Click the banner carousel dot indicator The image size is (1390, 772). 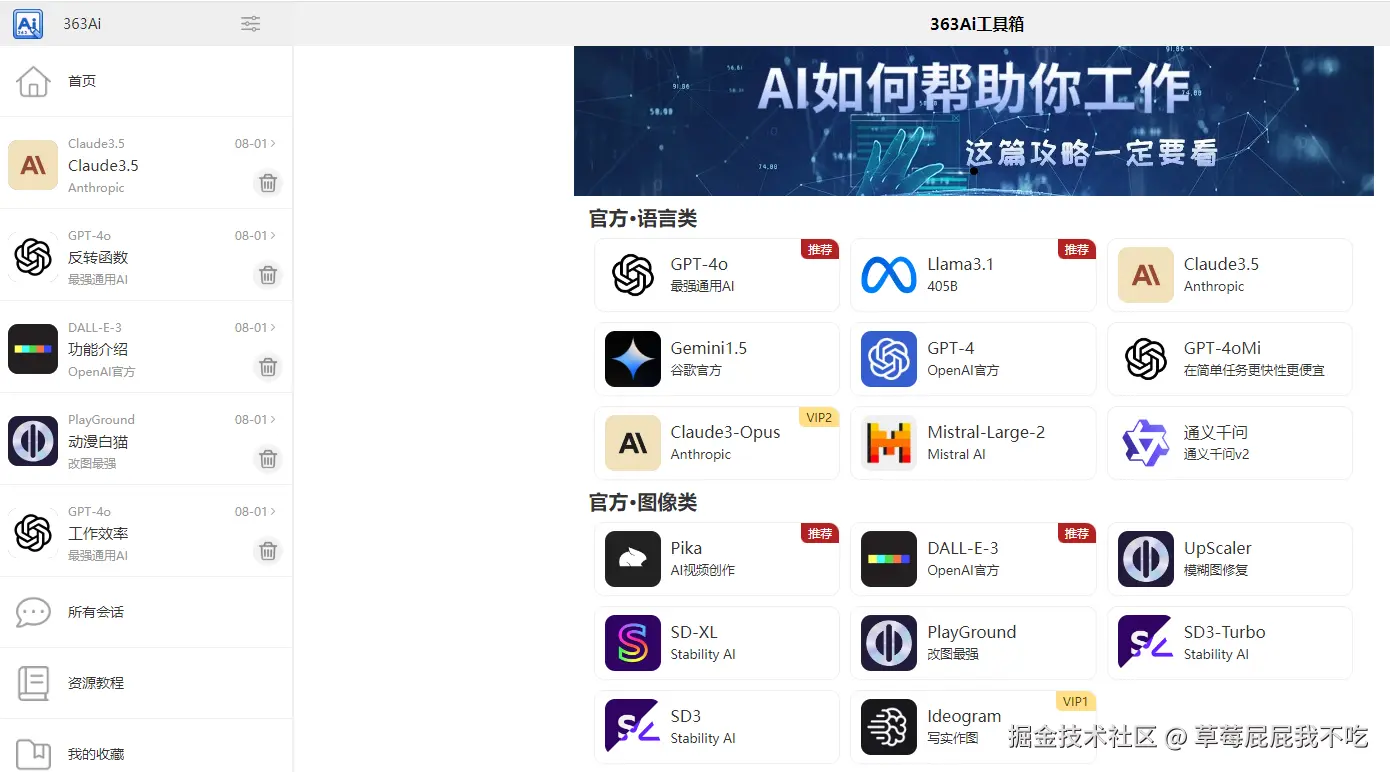(974, 171)
